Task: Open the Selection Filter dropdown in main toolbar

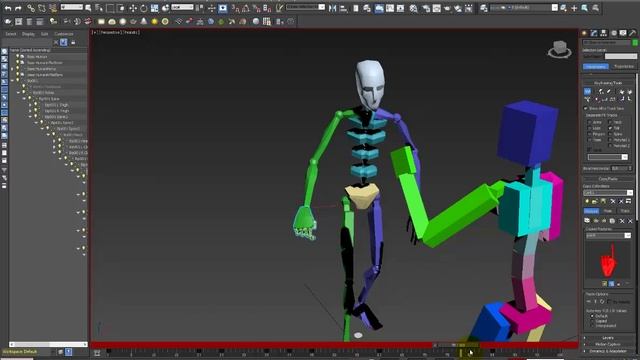Action: [71, 7]
